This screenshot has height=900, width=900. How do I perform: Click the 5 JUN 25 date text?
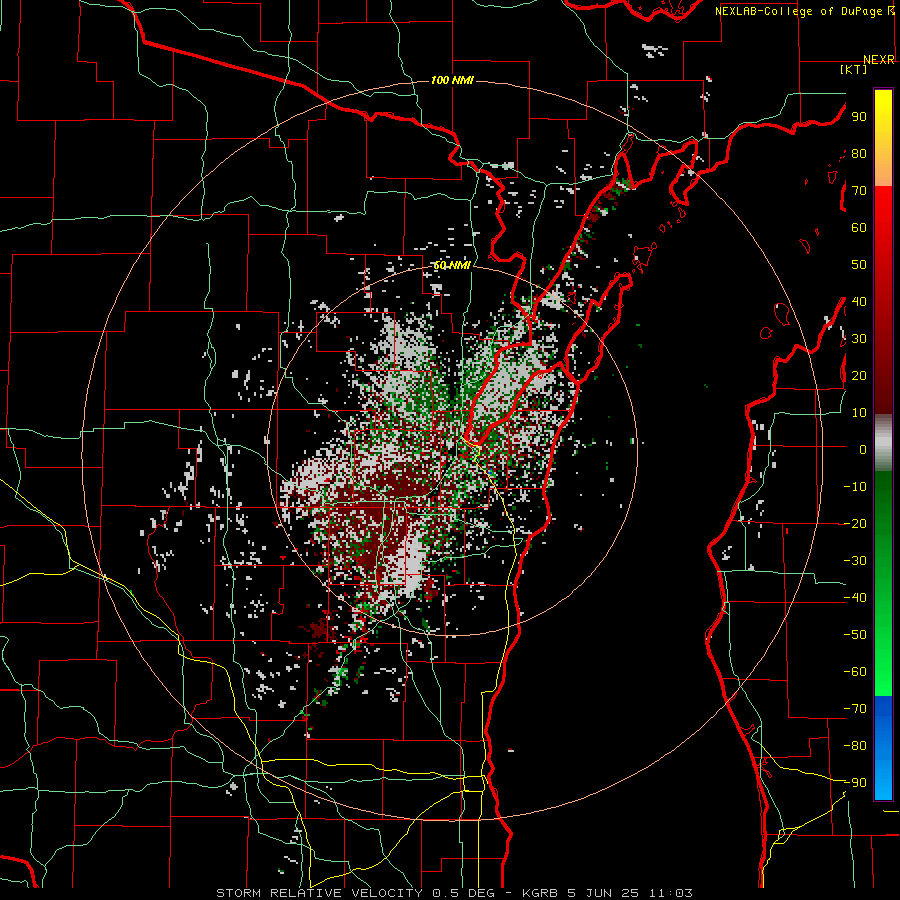coord(604,893)
